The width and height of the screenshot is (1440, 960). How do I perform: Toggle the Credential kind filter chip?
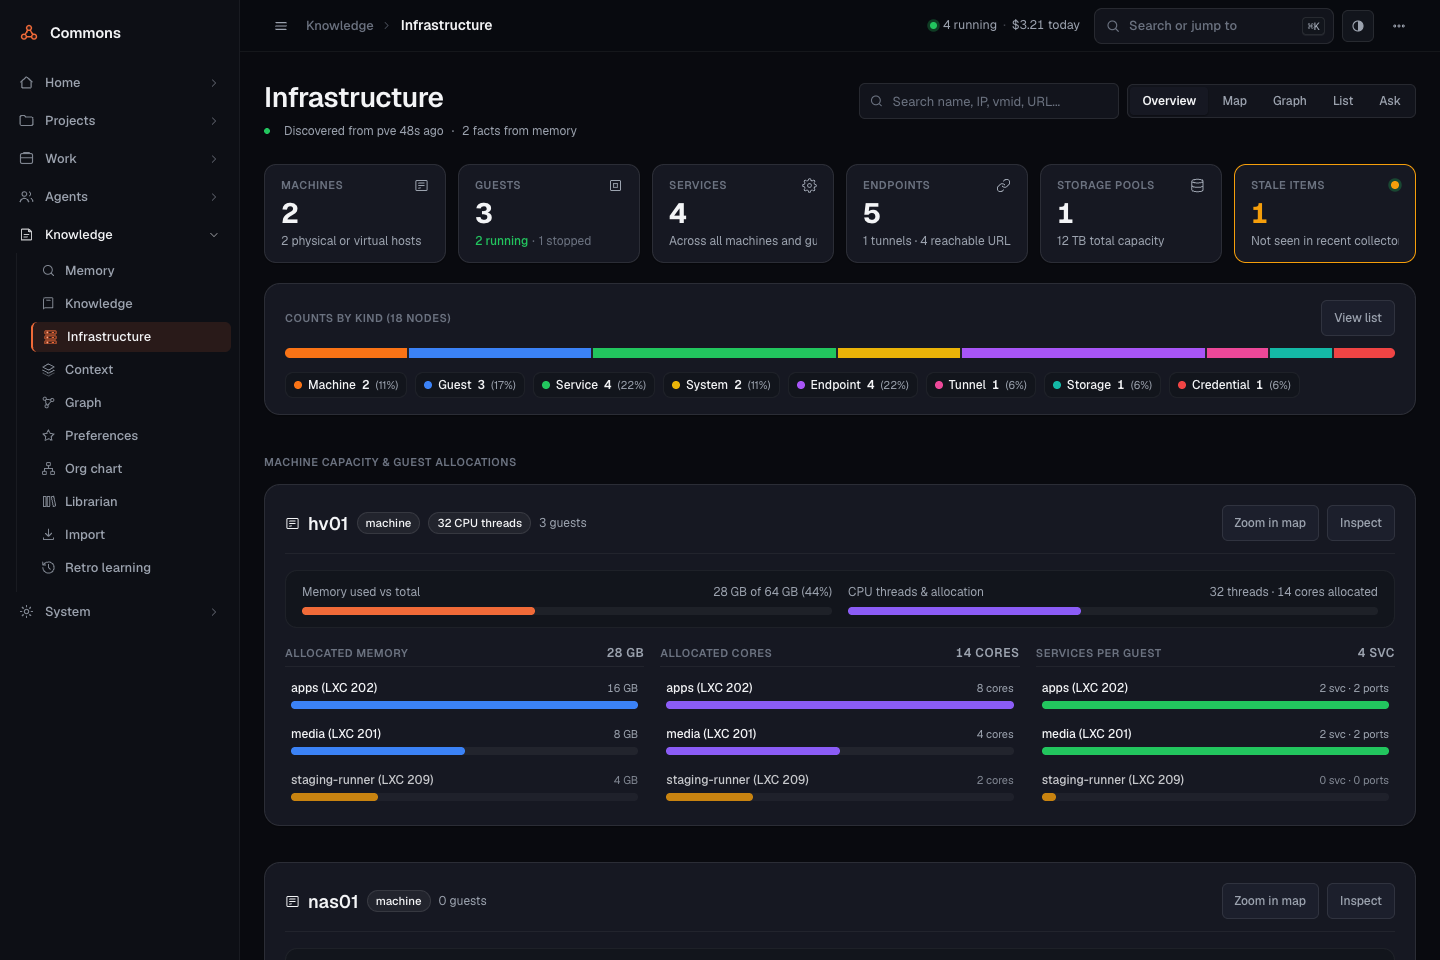pyautogui.click(x=1233, y=385)
